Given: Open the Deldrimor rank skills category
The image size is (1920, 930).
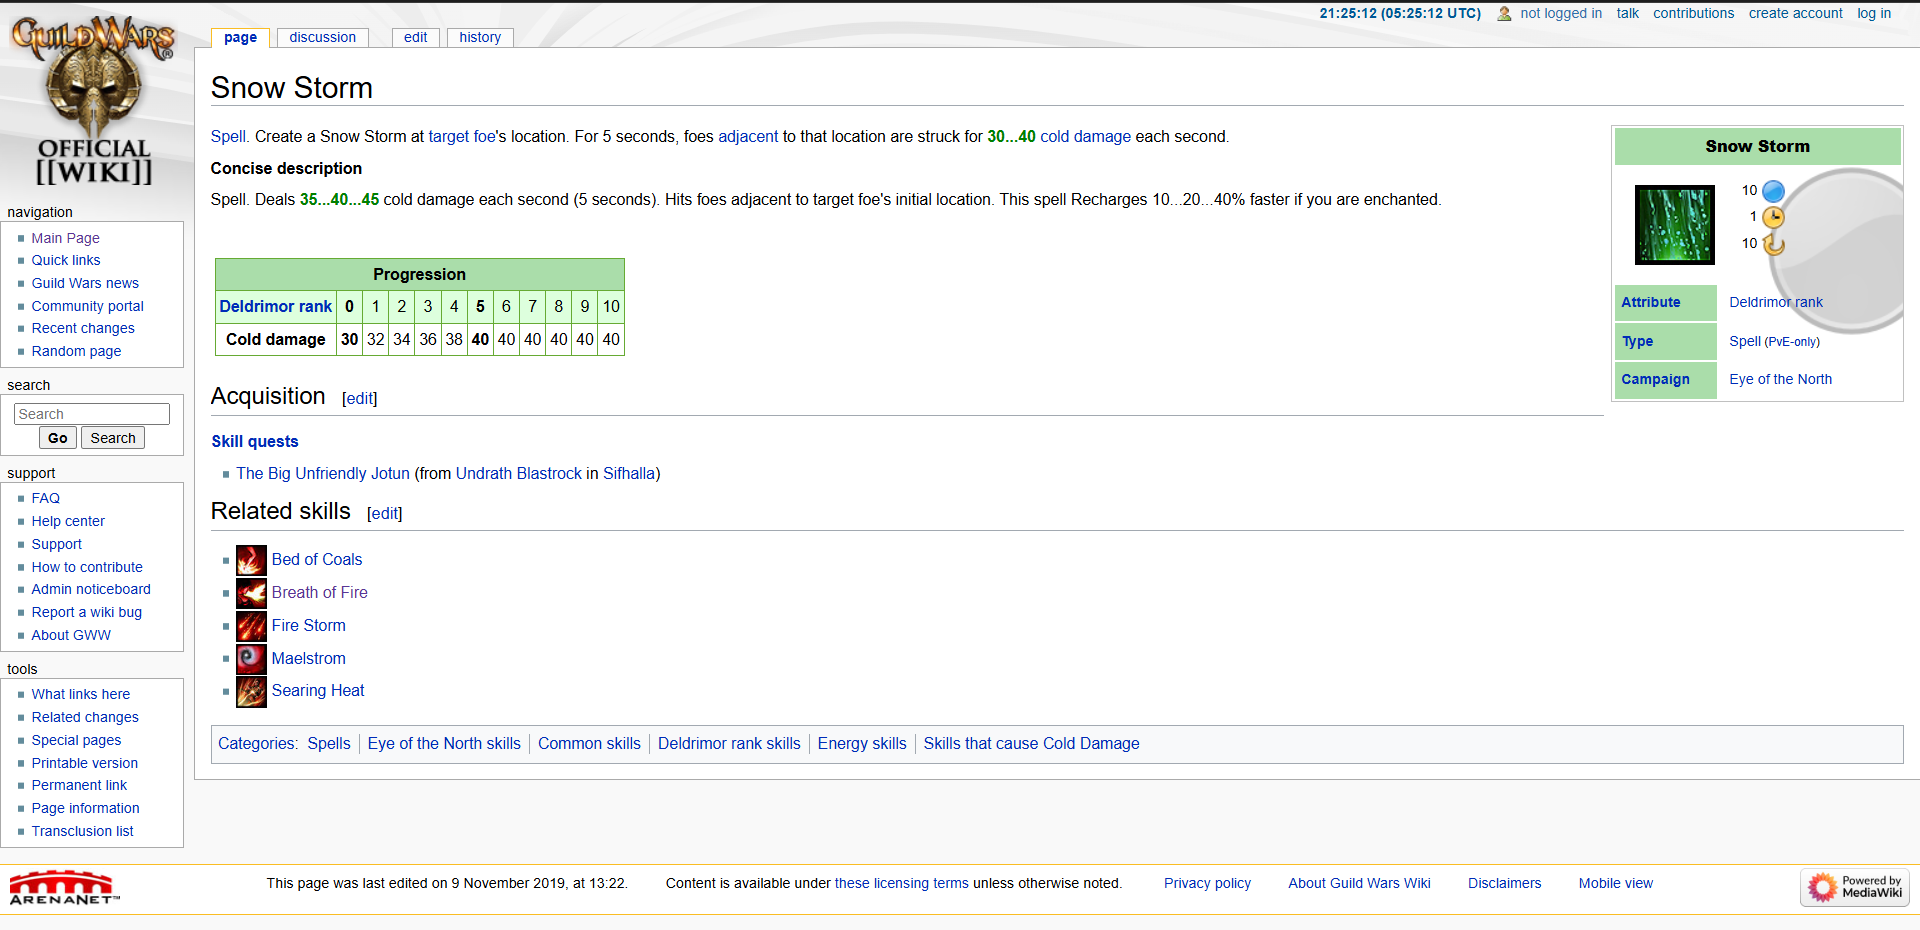Looking at the screenshot, I should 729,744.
